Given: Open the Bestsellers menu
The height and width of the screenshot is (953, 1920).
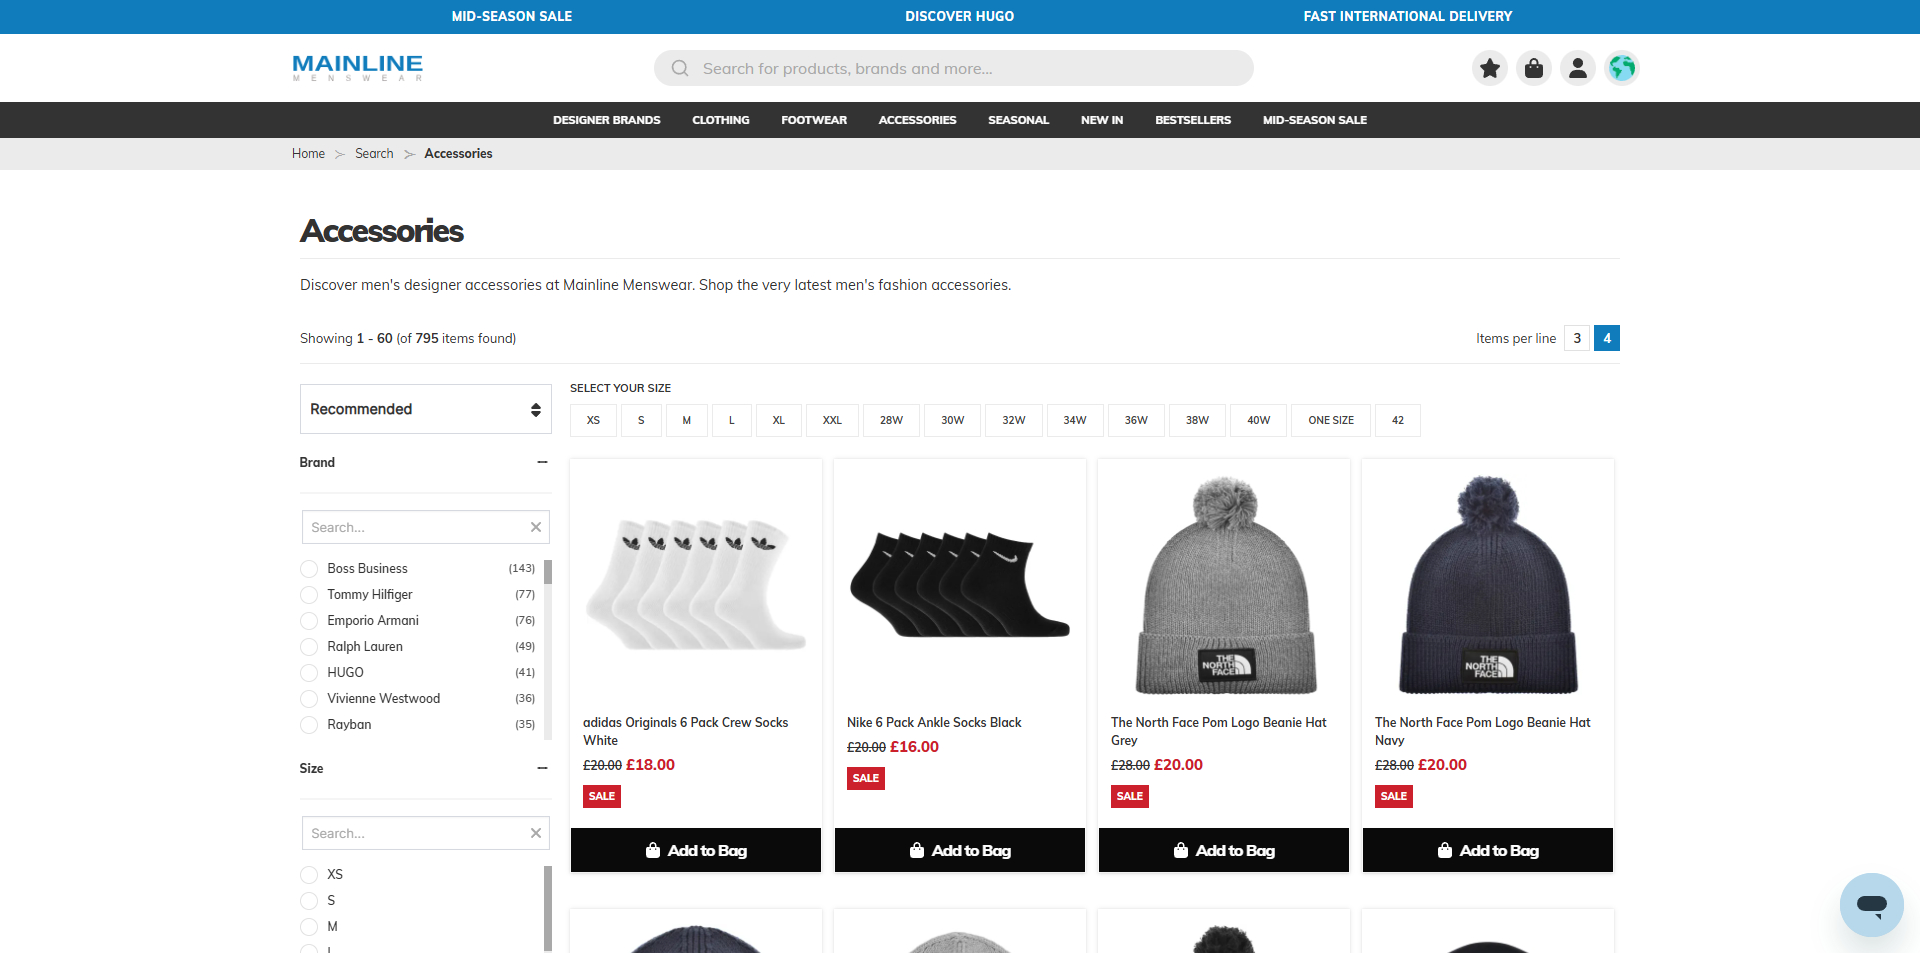Looking at the screenshot, I should click(1193, 120).
